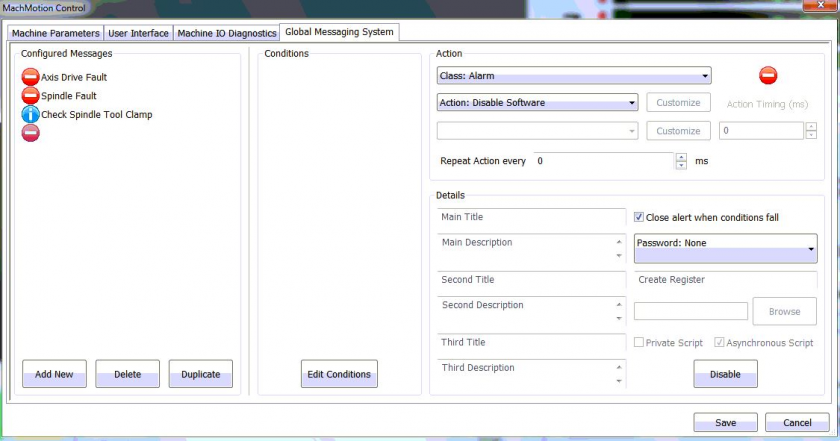Click Second Description down scroll arrow
Viewport: 840px width, 441px height.
pos(619,318)
